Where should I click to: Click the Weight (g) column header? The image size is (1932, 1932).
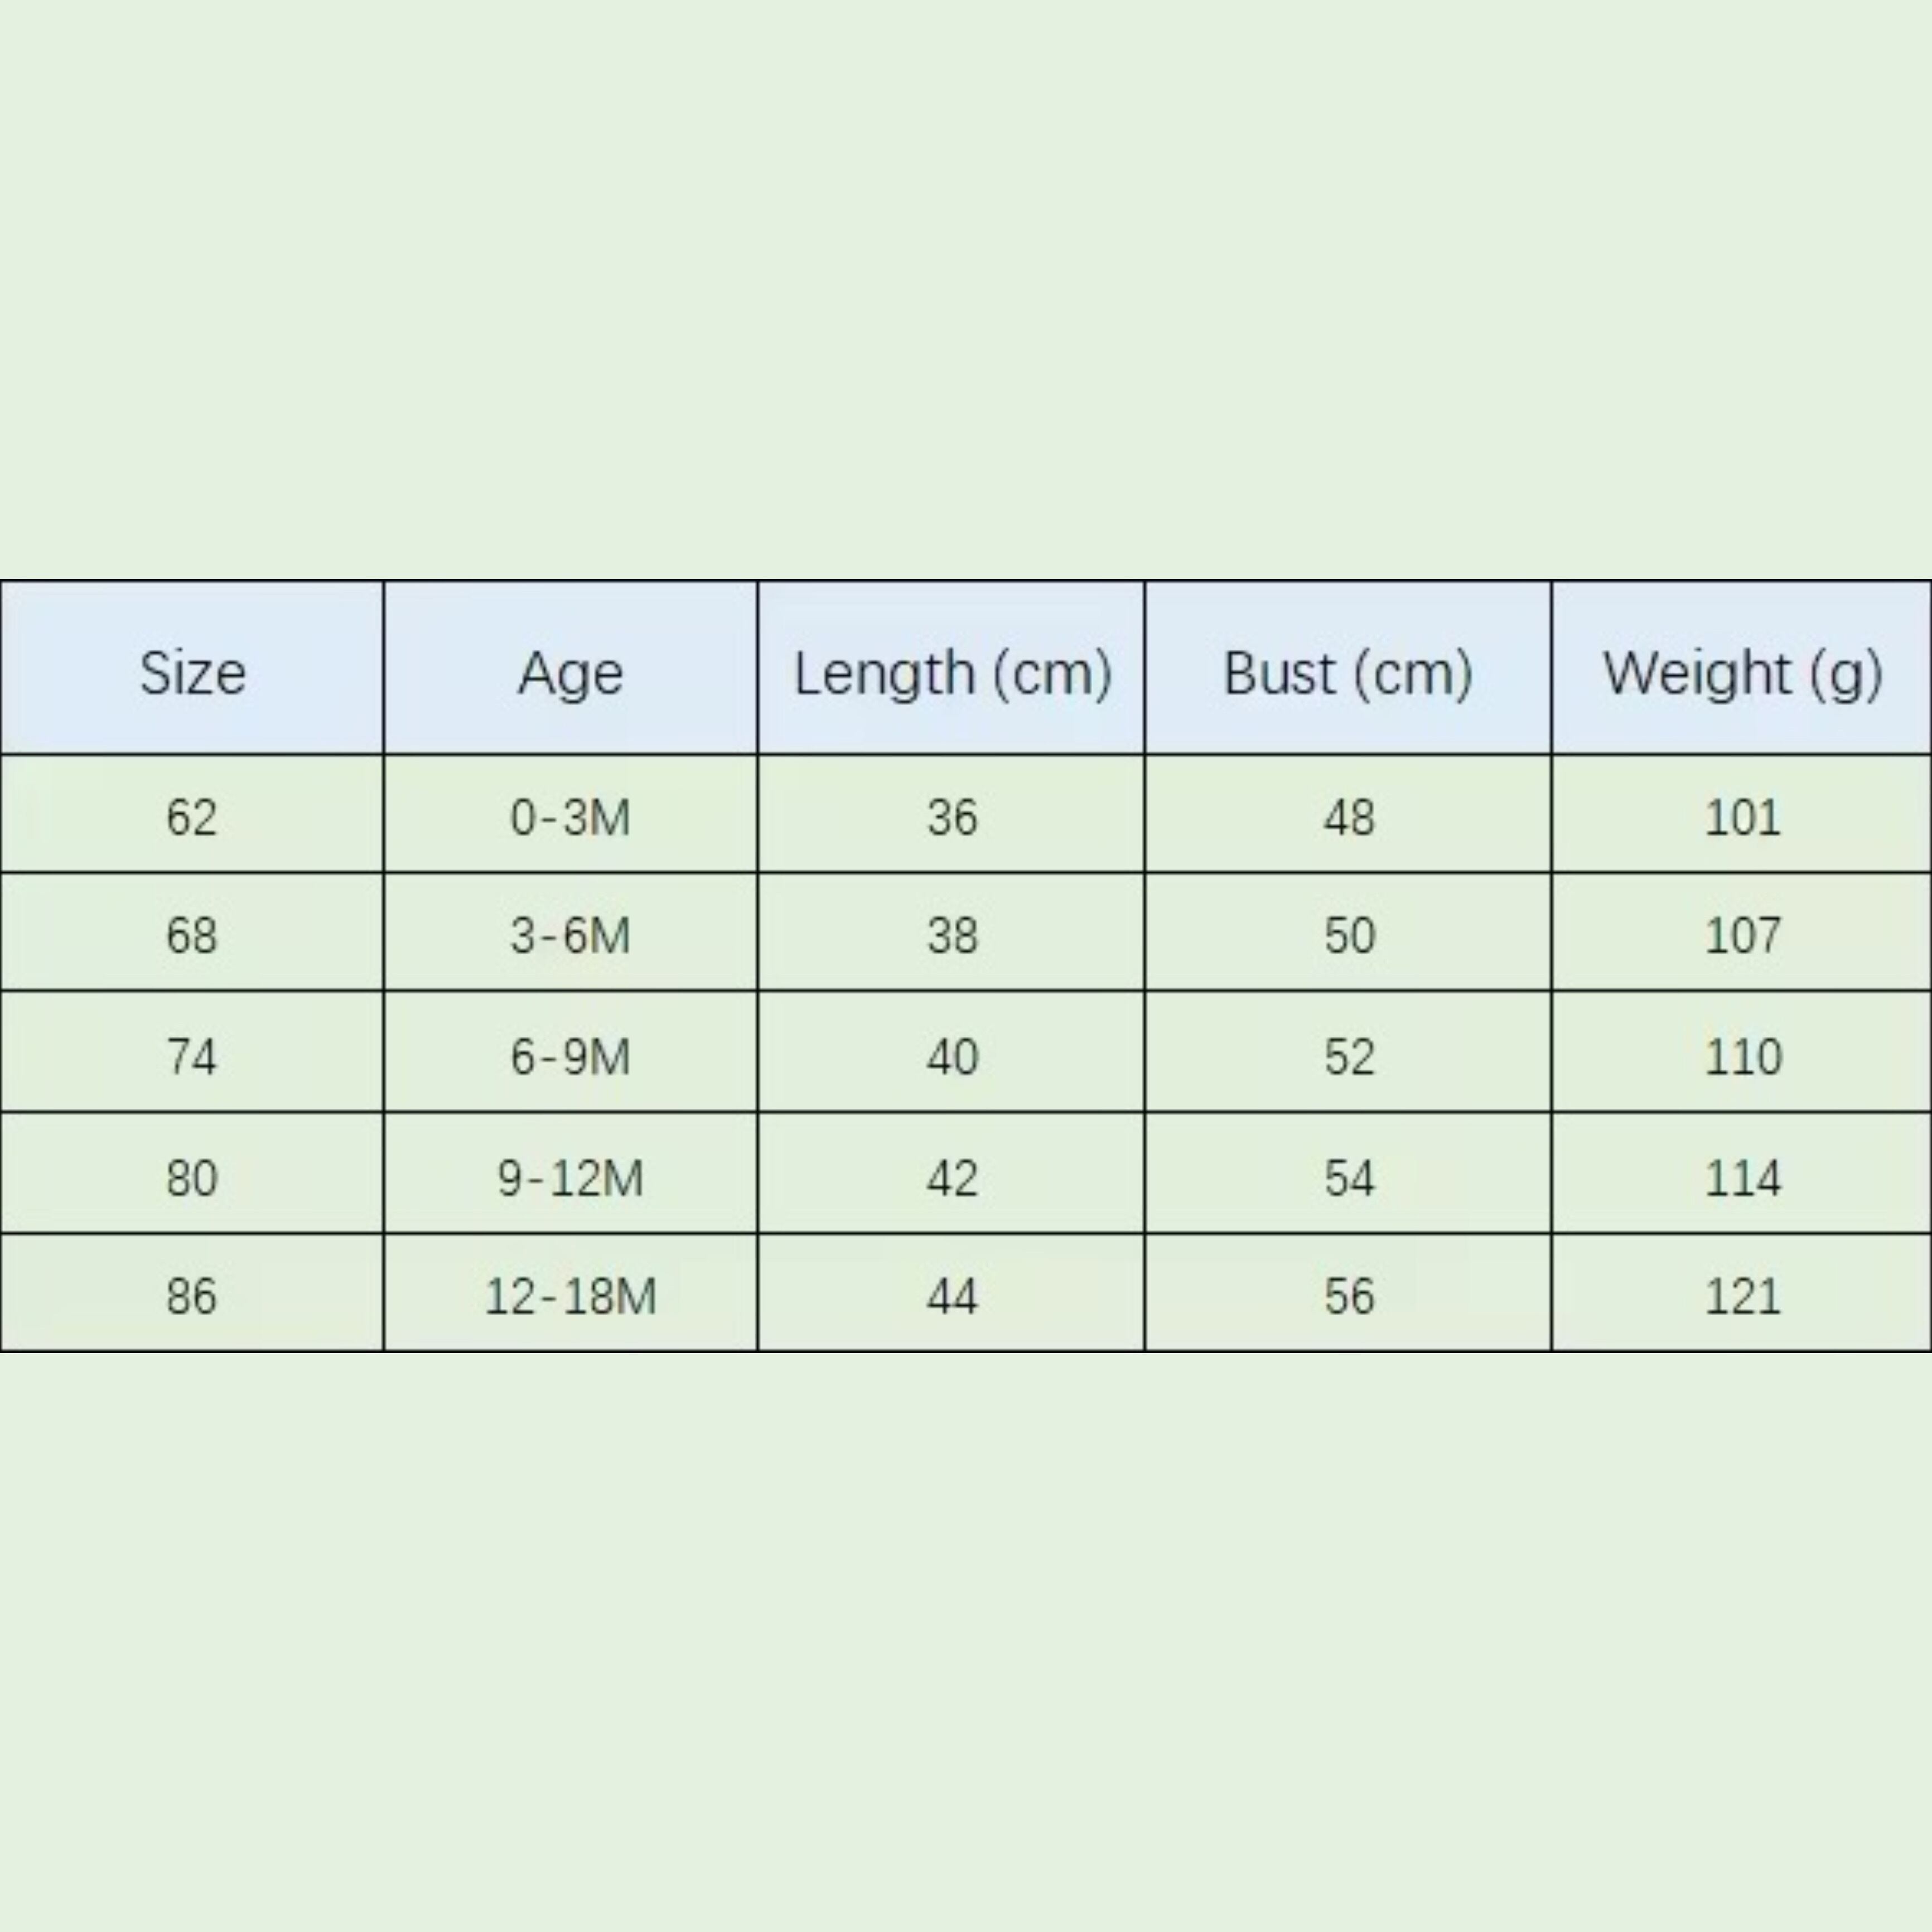pos(1742,672)
